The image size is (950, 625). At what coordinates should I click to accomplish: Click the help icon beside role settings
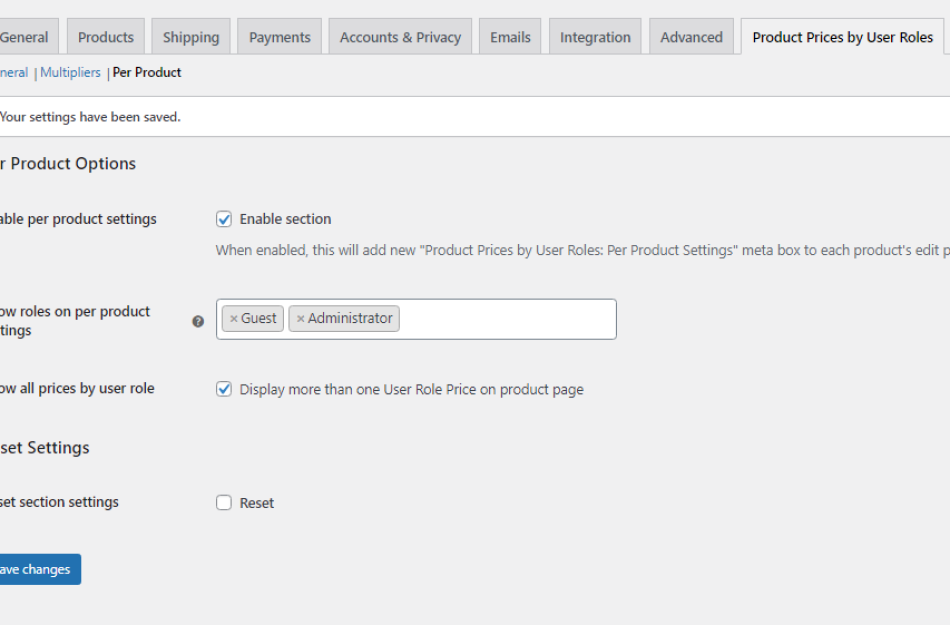(198, 321)
